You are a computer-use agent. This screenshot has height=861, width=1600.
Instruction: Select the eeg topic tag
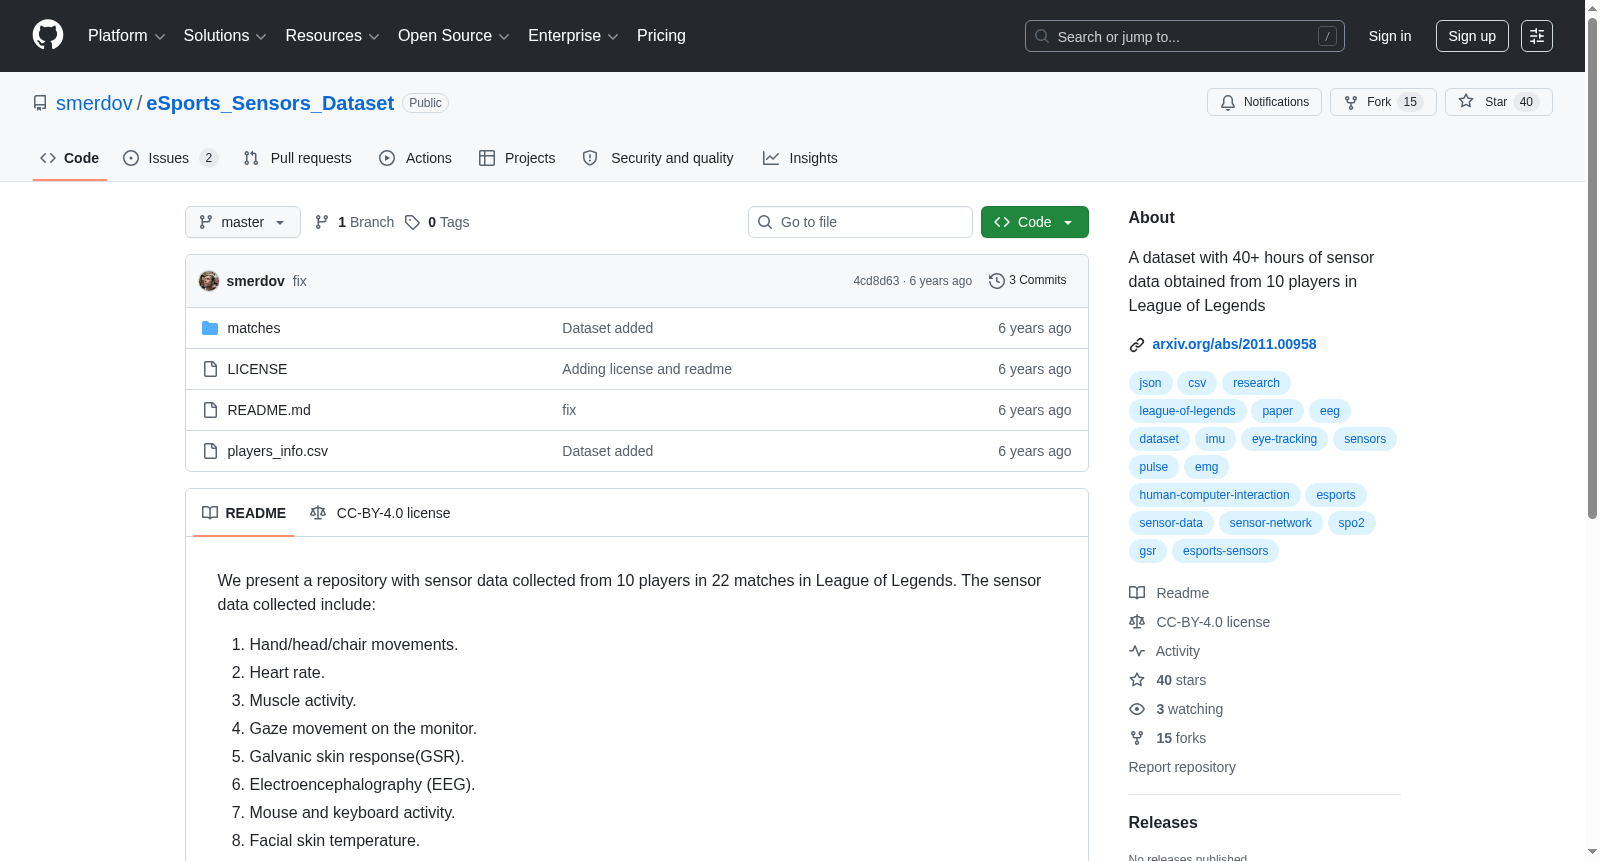[x=1330, y=411]
